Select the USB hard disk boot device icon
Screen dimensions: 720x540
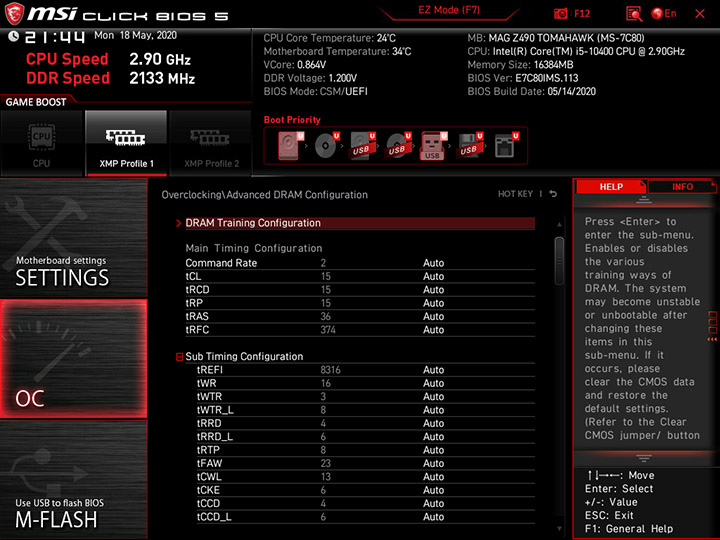(x=362, y=146)
